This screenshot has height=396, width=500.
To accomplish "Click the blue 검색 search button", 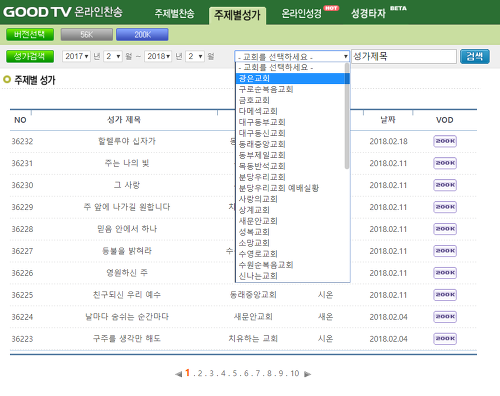I will click(x=475, y=56).
